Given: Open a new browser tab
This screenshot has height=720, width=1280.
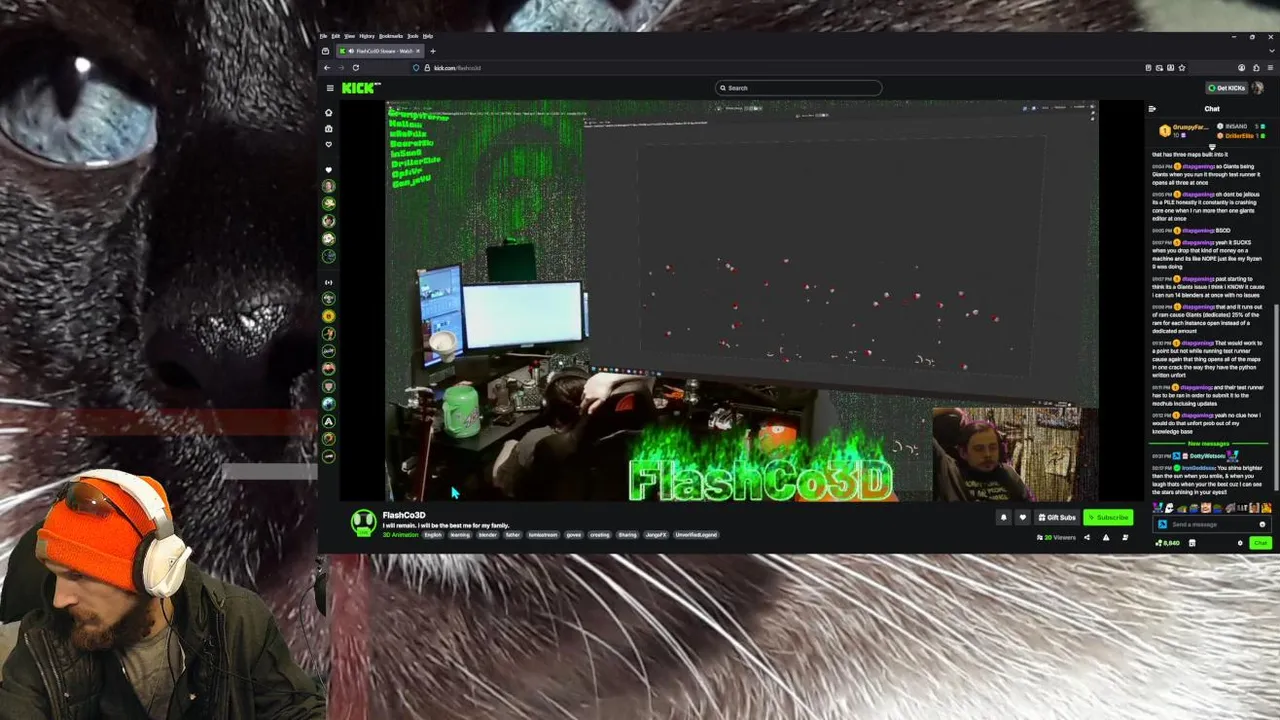Looking at the screenshot, I should tap(432, 51).
